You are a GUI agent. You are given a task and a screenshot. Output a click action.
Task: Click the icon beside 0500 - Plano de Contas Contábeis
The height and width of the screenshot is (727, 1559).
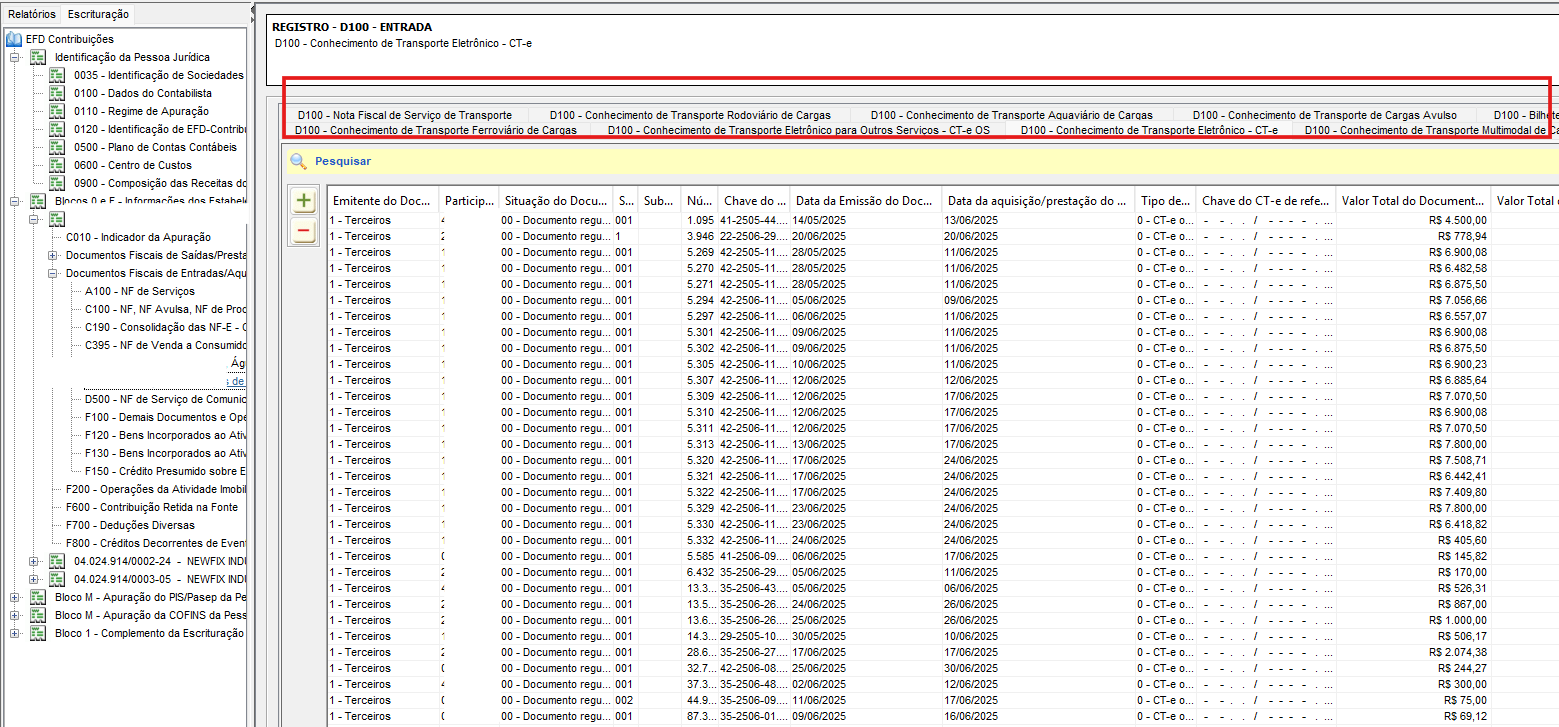click(x=59, y=147)
